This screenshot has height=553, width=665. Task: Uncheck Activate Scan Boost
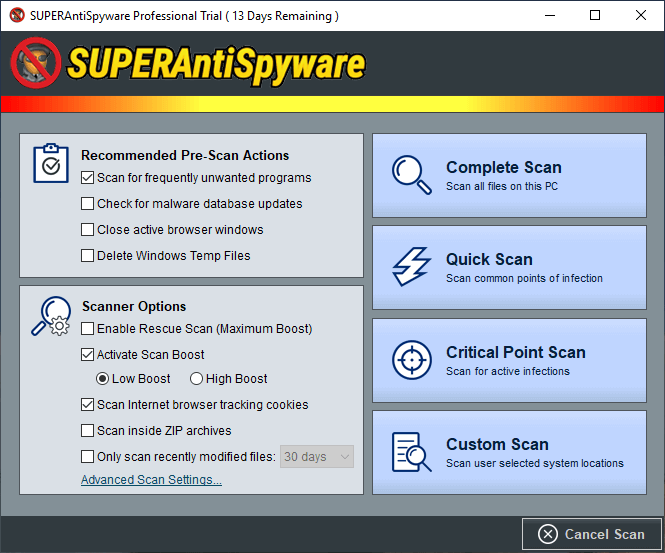(87, 355)
